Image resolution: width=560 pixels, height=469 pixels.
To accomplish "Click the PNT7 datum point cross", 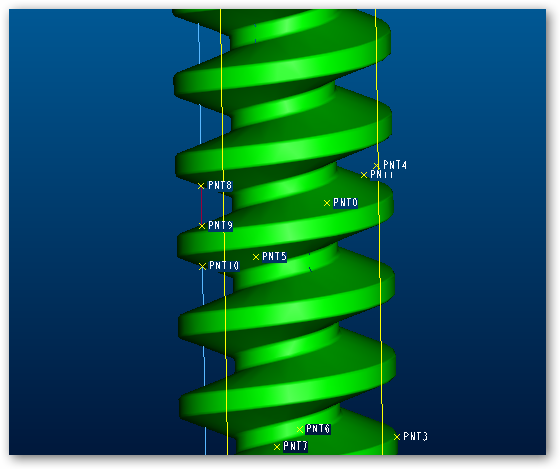I will click(277, 447).
